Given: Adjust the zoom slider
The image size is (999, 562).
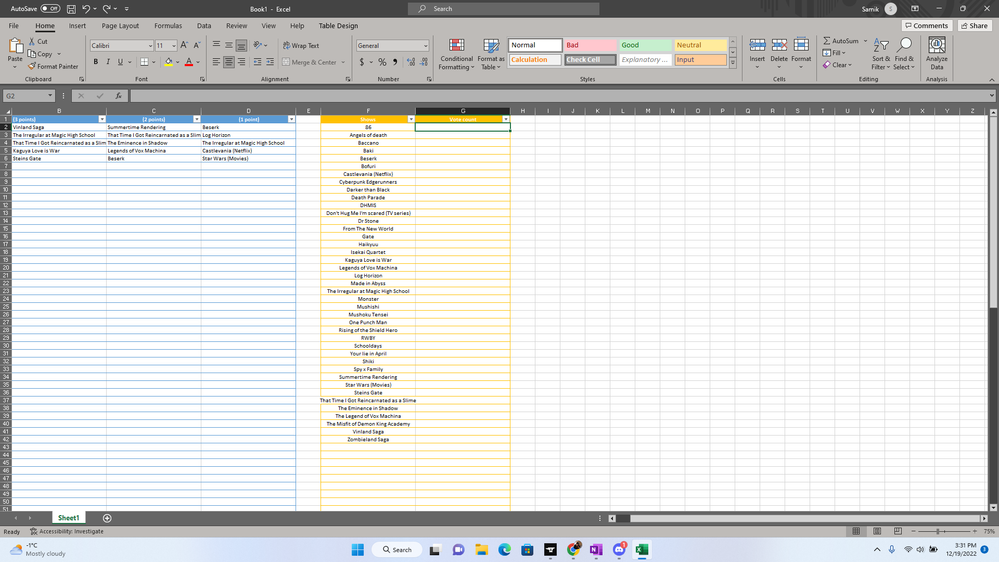Looking at the screenshot, I should (x=938, y=531).
